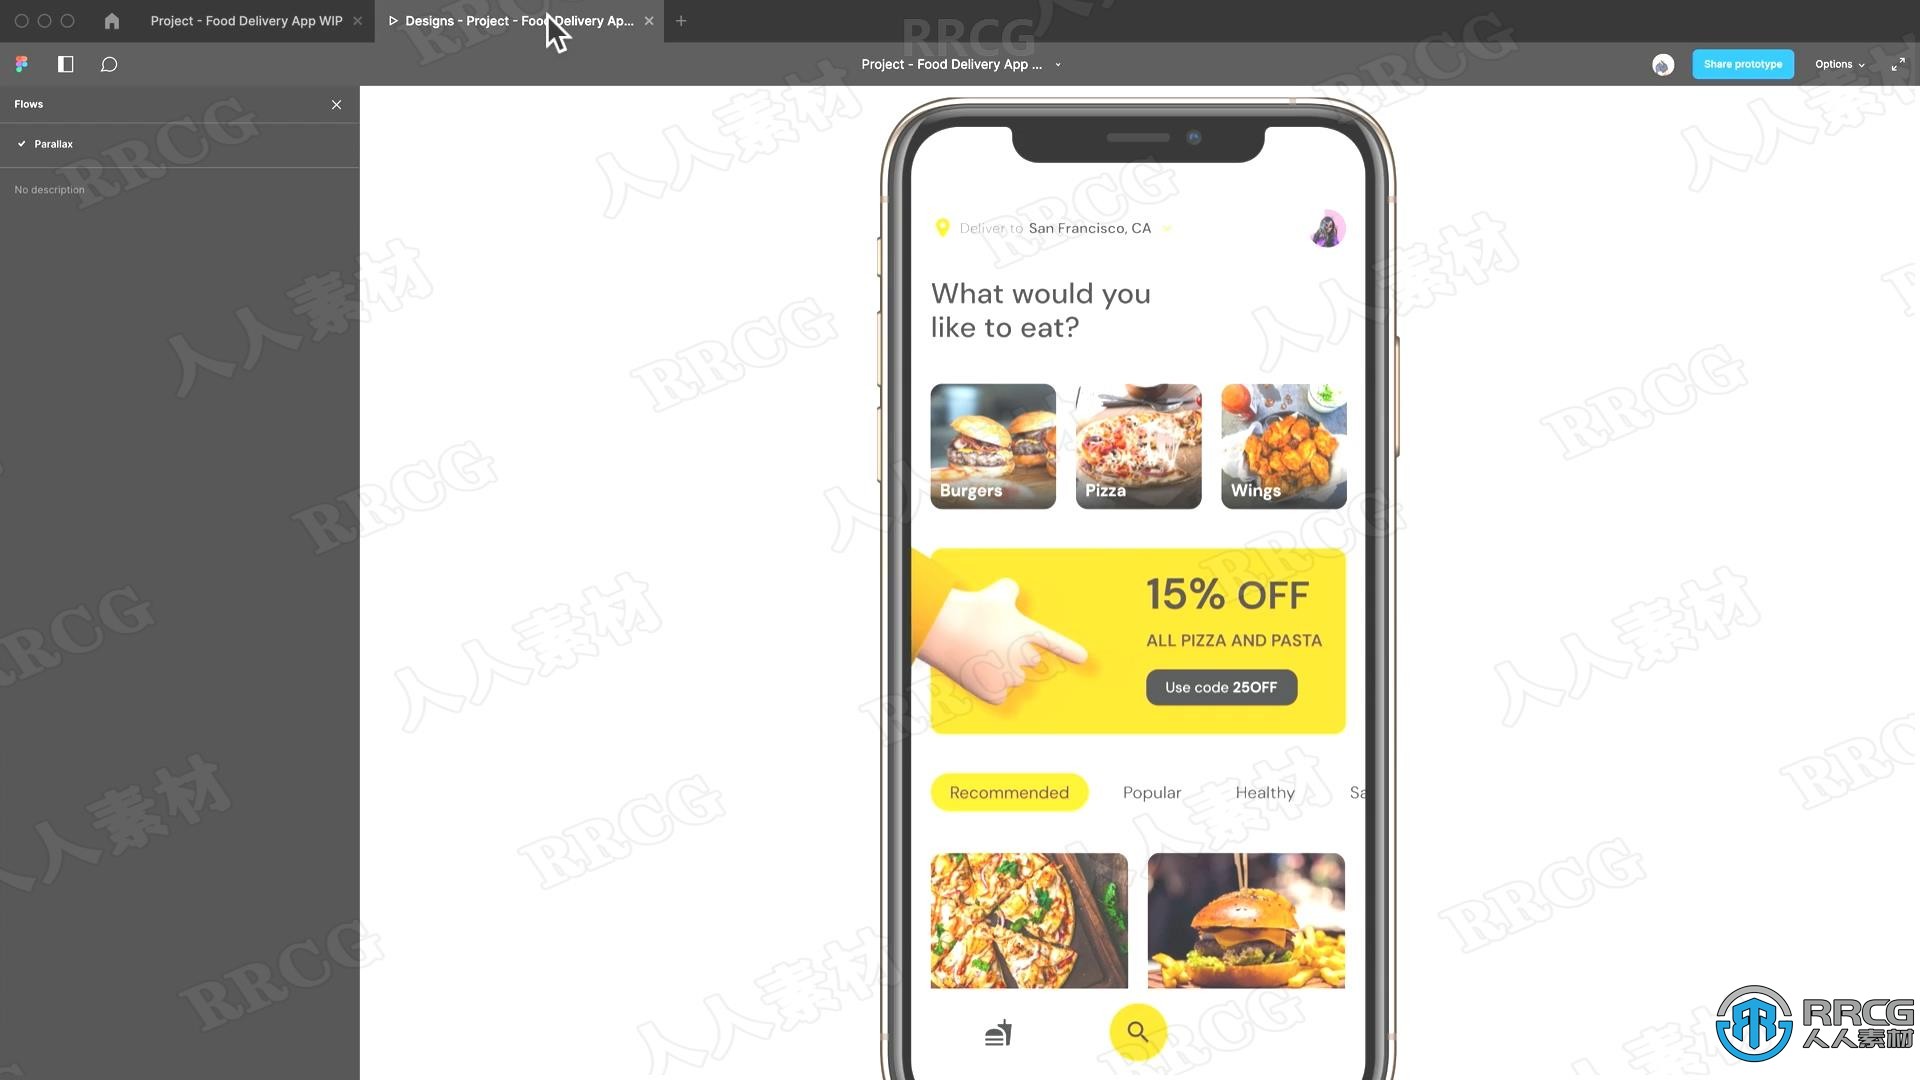Image resolution: width=1920 pixels, height=1080 pixels.
Task: Click the bottom search icon in app
Action: [1137, 1030]
